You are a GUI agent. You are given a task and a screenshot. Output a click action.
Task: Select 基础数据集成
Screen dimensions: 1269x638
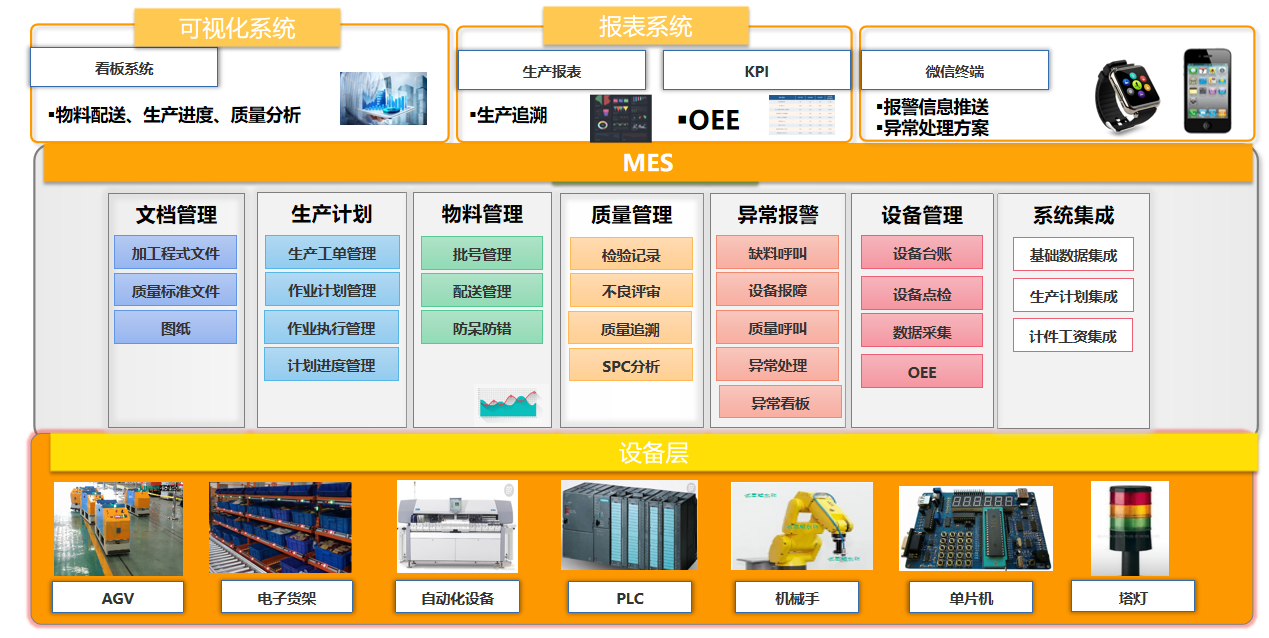pyautogui.click(x=1073, y=254)
